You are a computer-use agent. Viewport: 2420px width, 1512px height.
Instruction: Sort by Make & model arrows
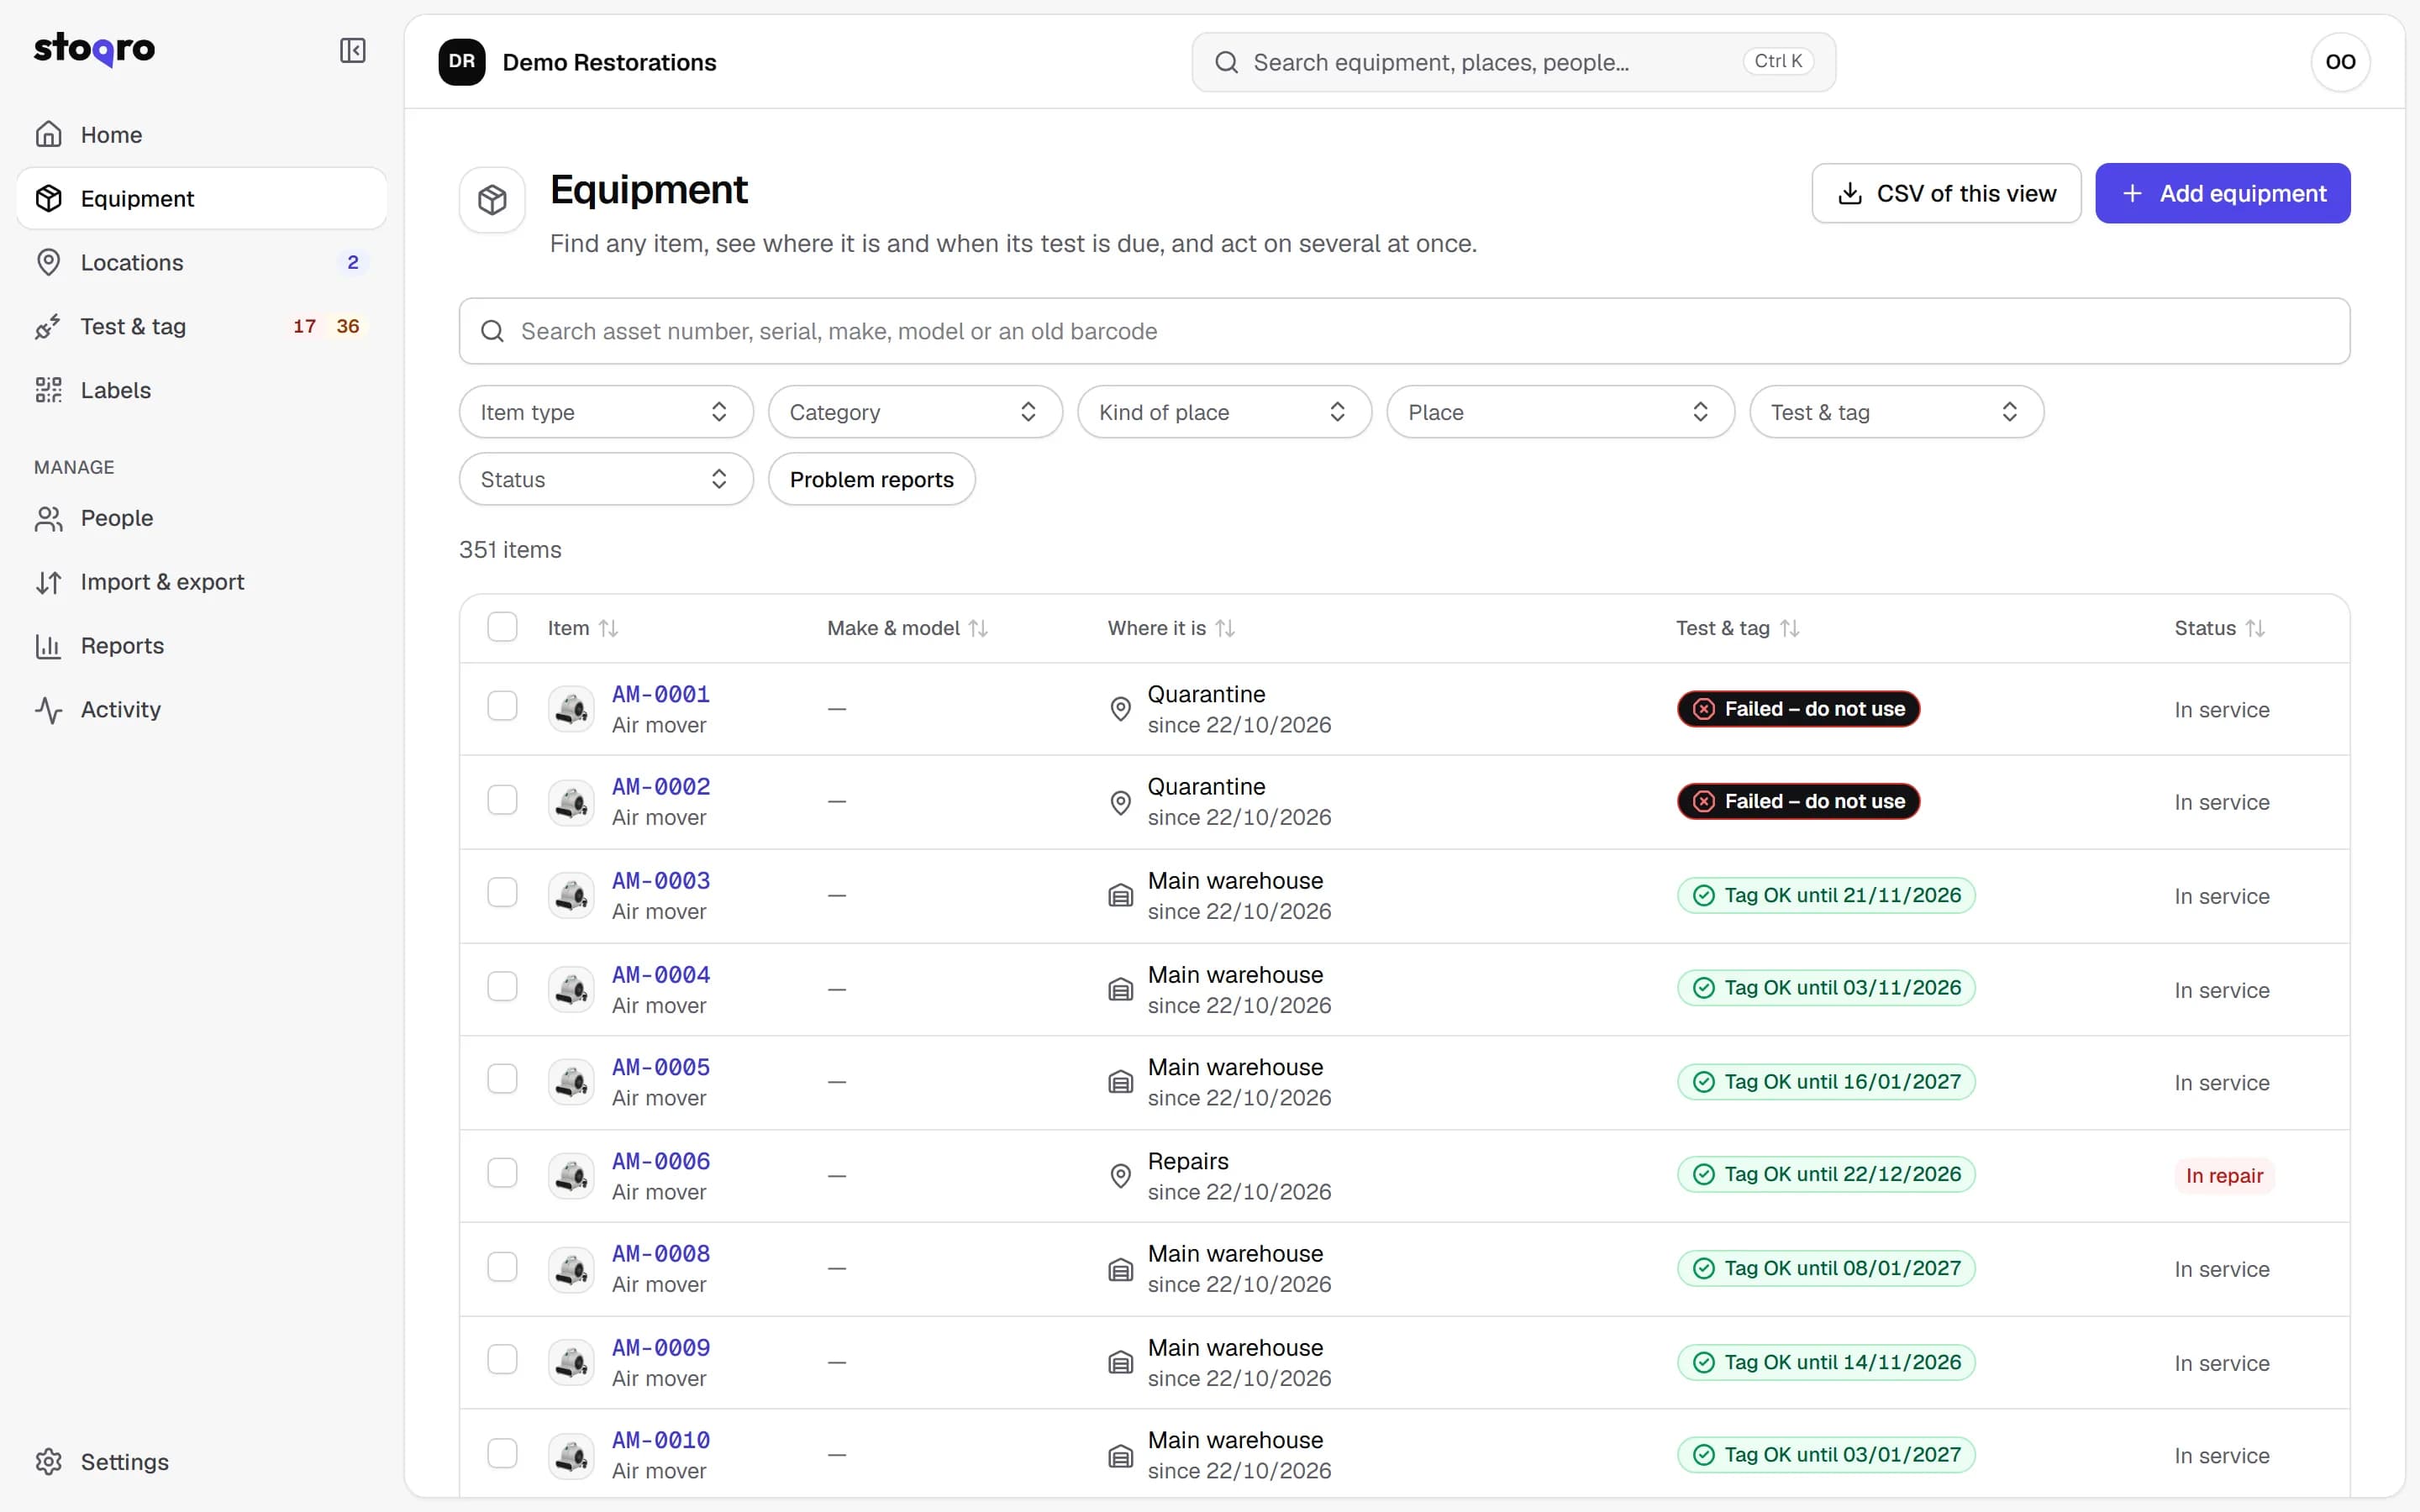978,628
